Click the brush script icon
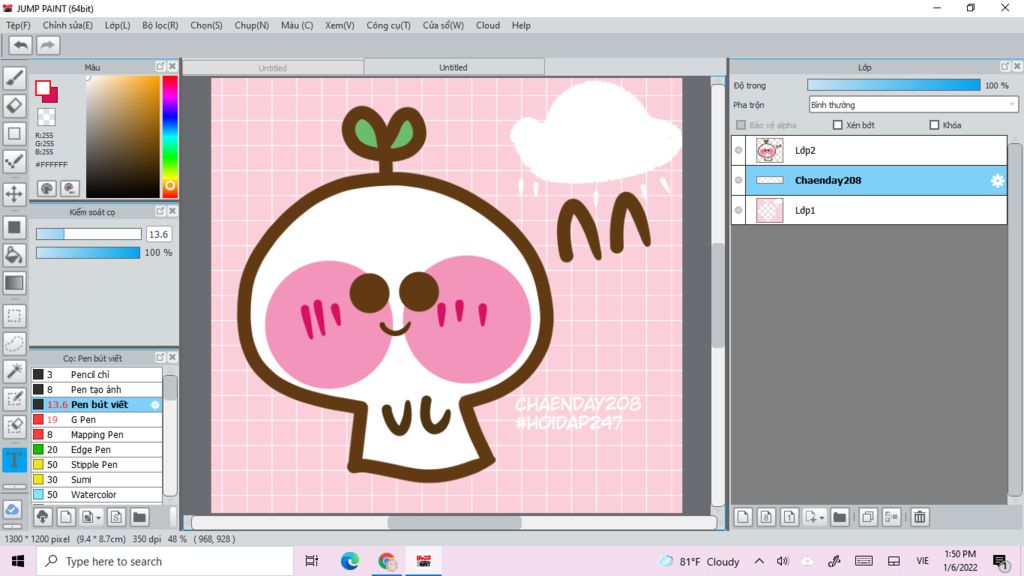Viewport: 1024px width, 576px height. [x=116, y=517]
